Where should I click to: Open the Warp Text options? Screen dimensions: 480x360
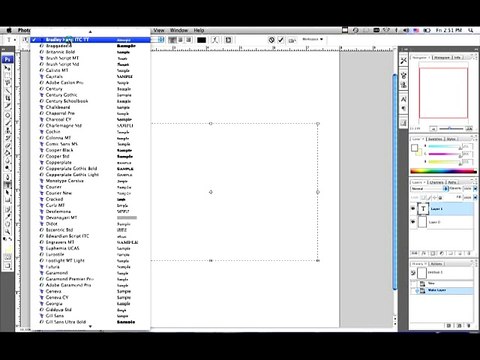coord(215,40)
